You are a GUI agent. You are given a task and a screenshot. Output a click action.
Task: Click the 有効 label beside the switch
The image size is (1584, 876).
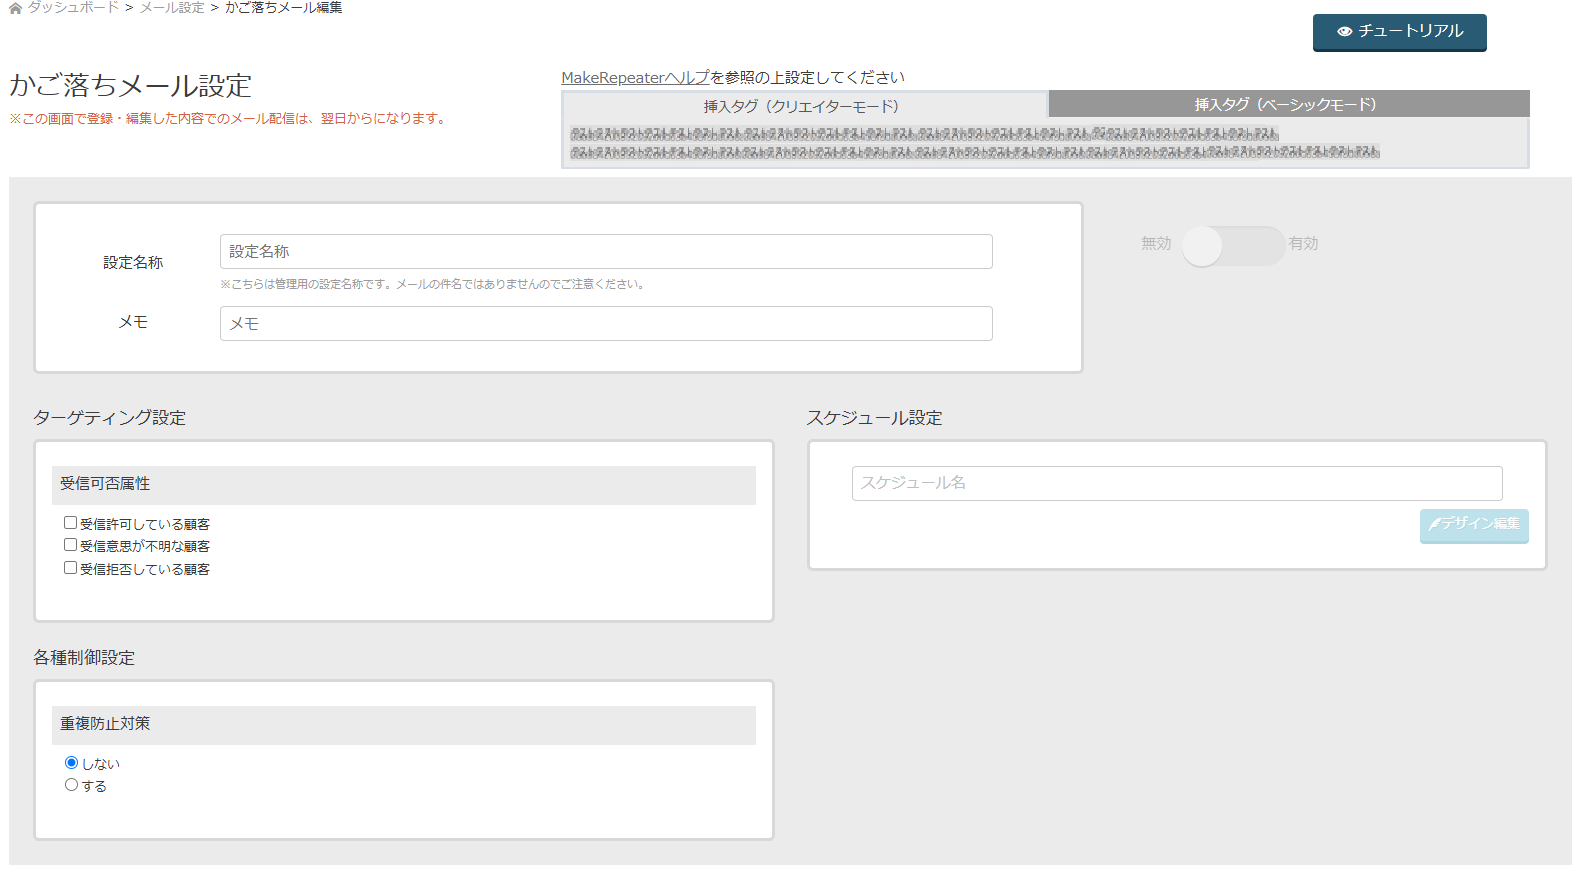[1303, 244]
